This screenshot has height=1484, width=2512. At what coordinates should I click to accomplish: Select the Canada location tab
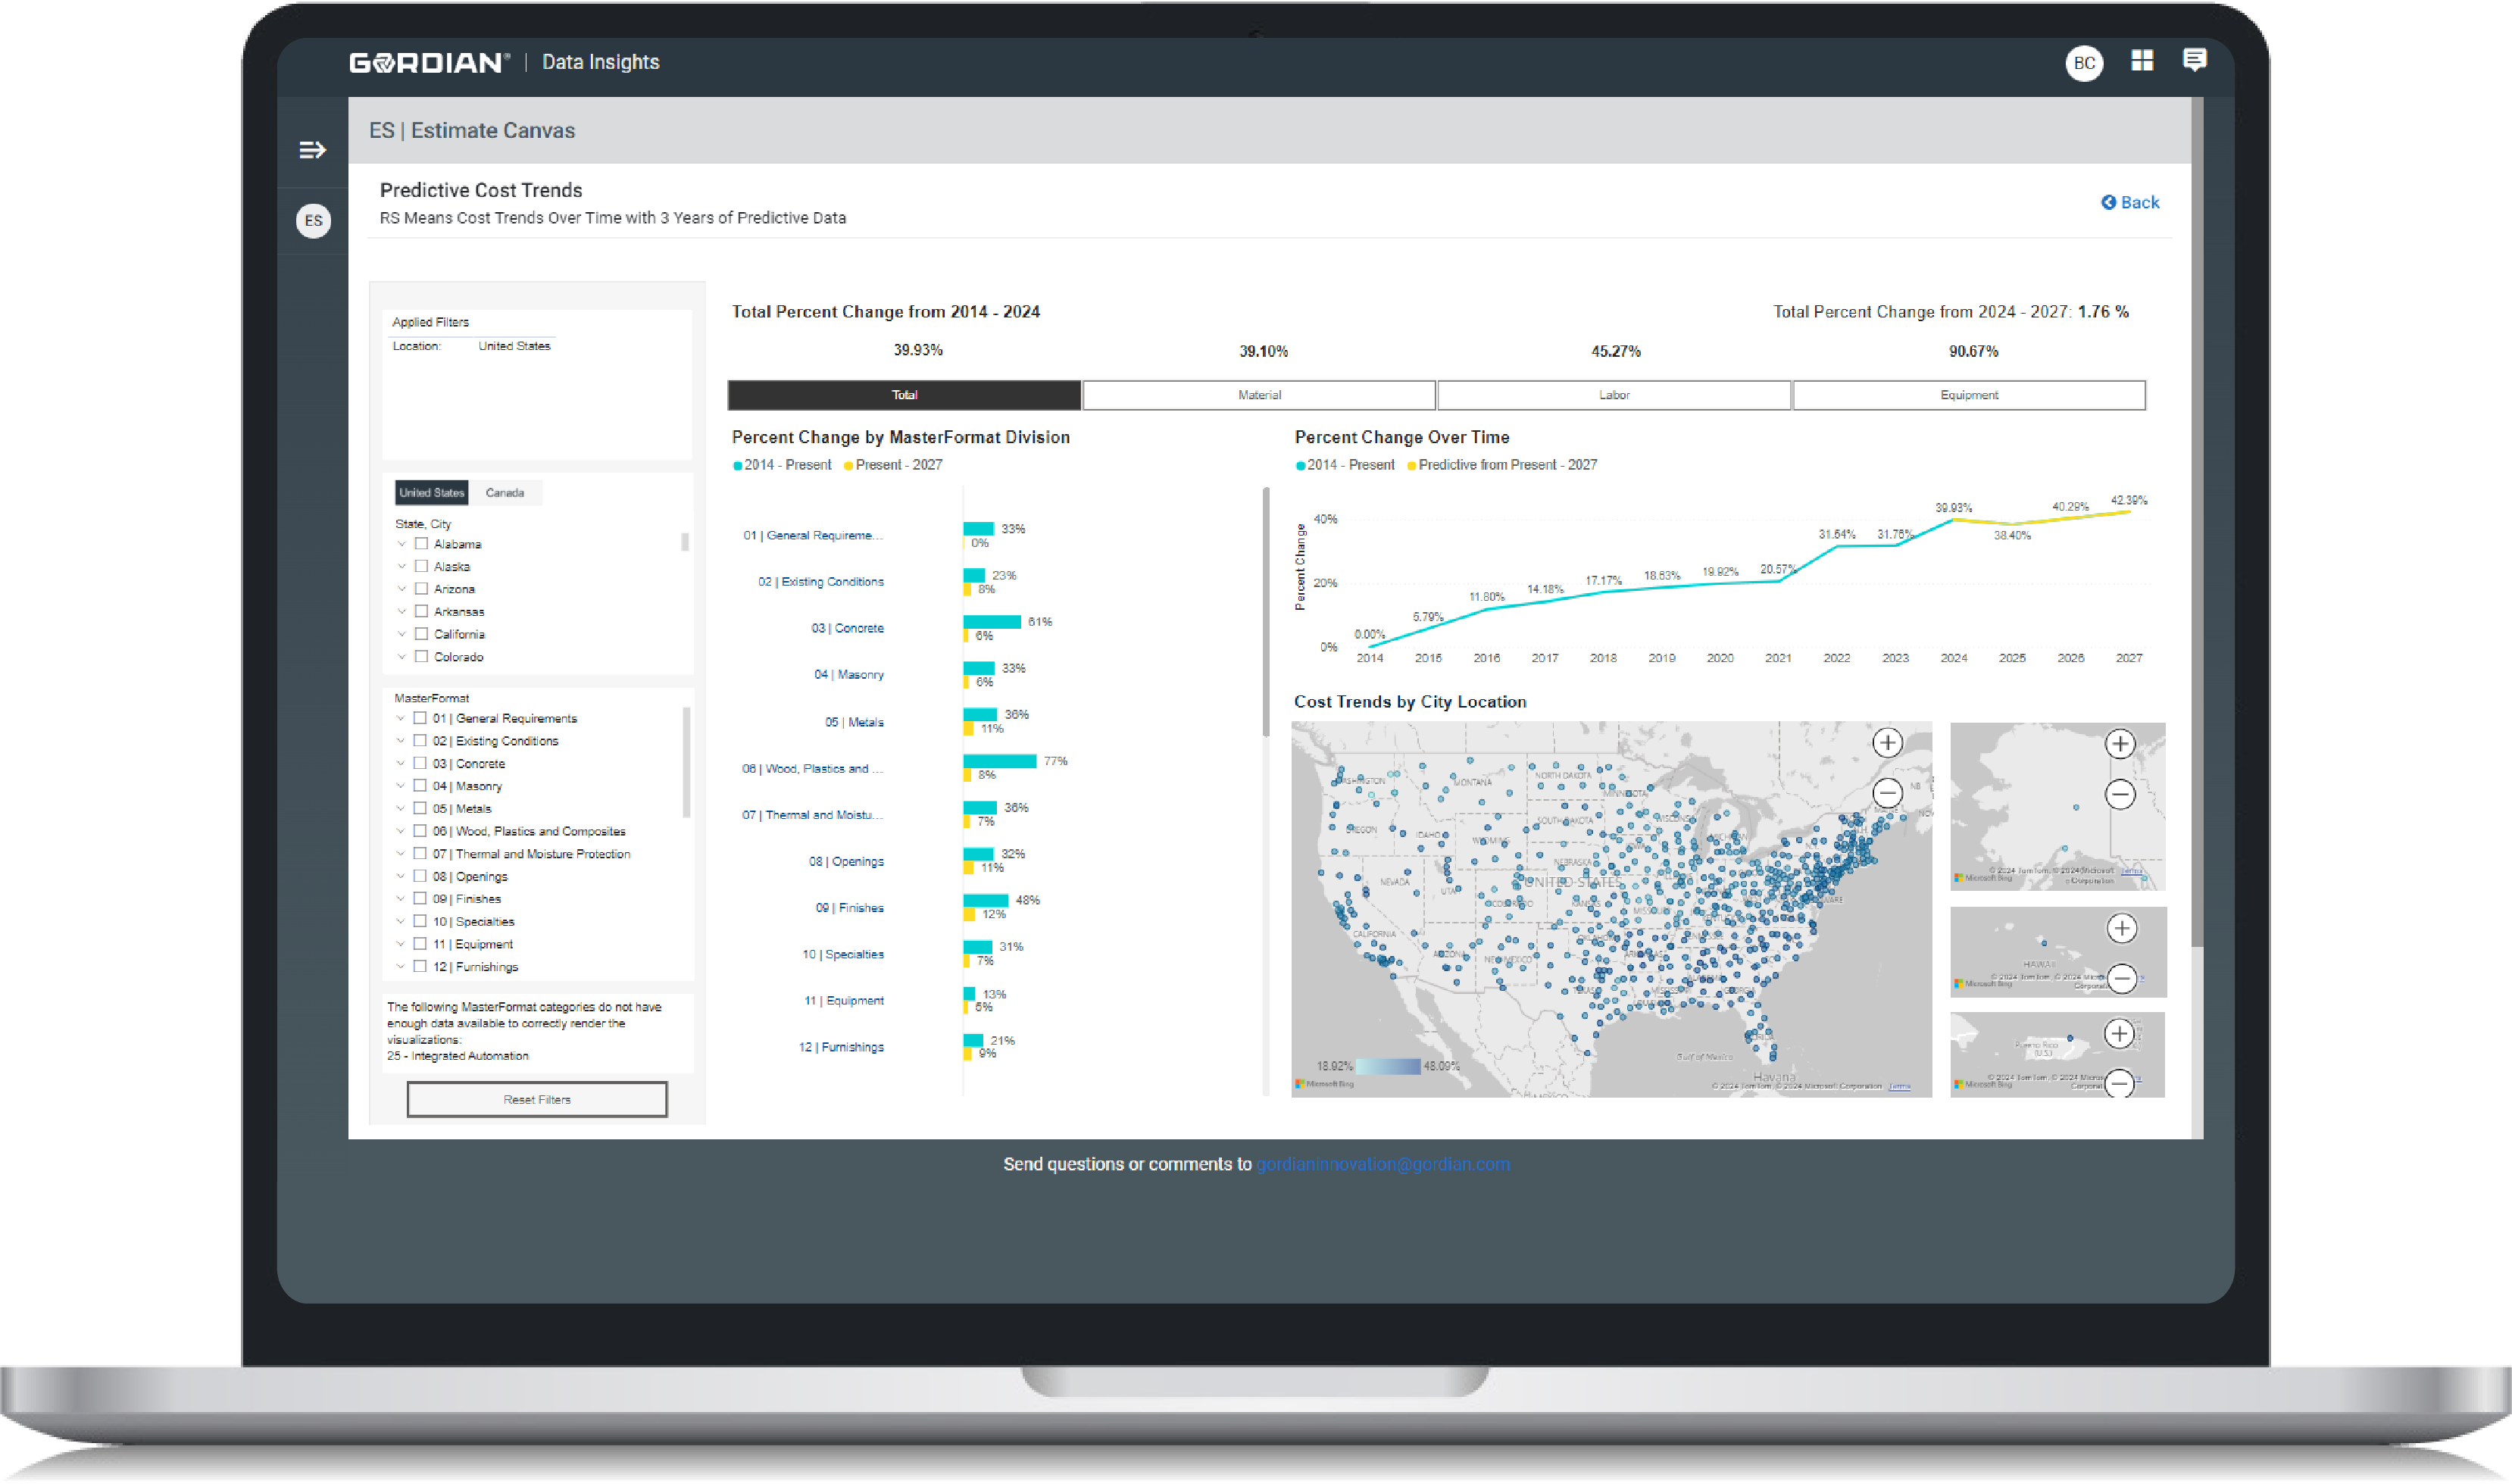(x=504, y=493)
